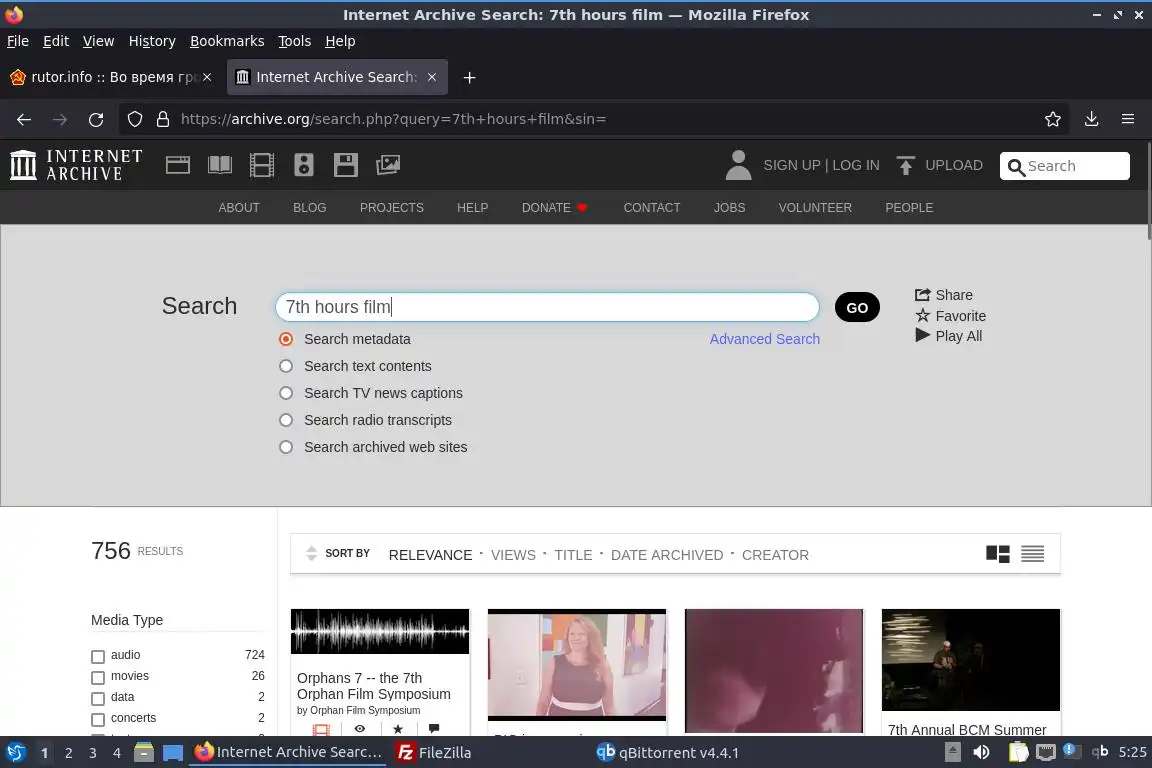
Task: Open the Advanced Search link
Action: (764, 339)
